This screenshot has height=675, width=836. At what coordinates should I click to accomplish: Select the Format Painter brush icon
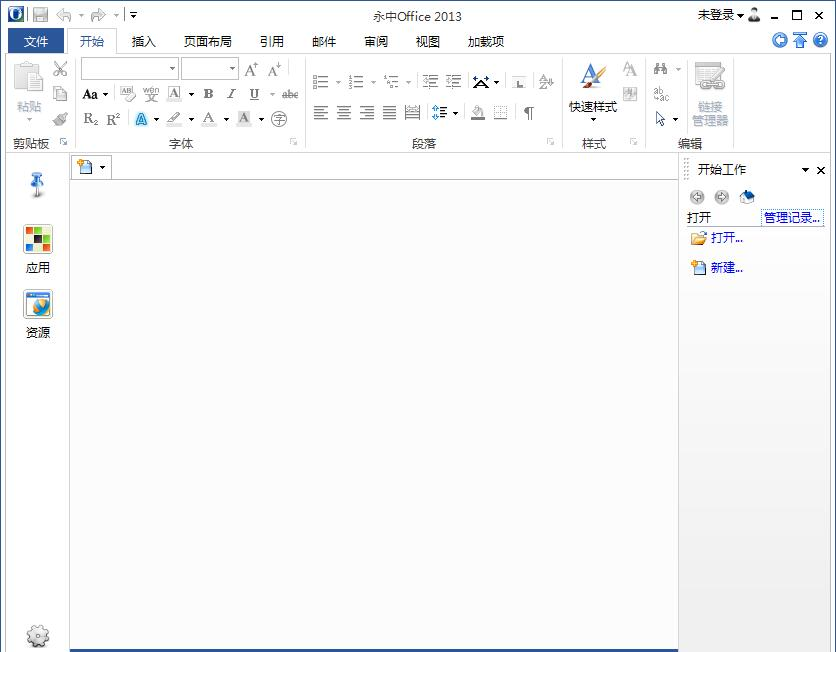click(60, 119)
